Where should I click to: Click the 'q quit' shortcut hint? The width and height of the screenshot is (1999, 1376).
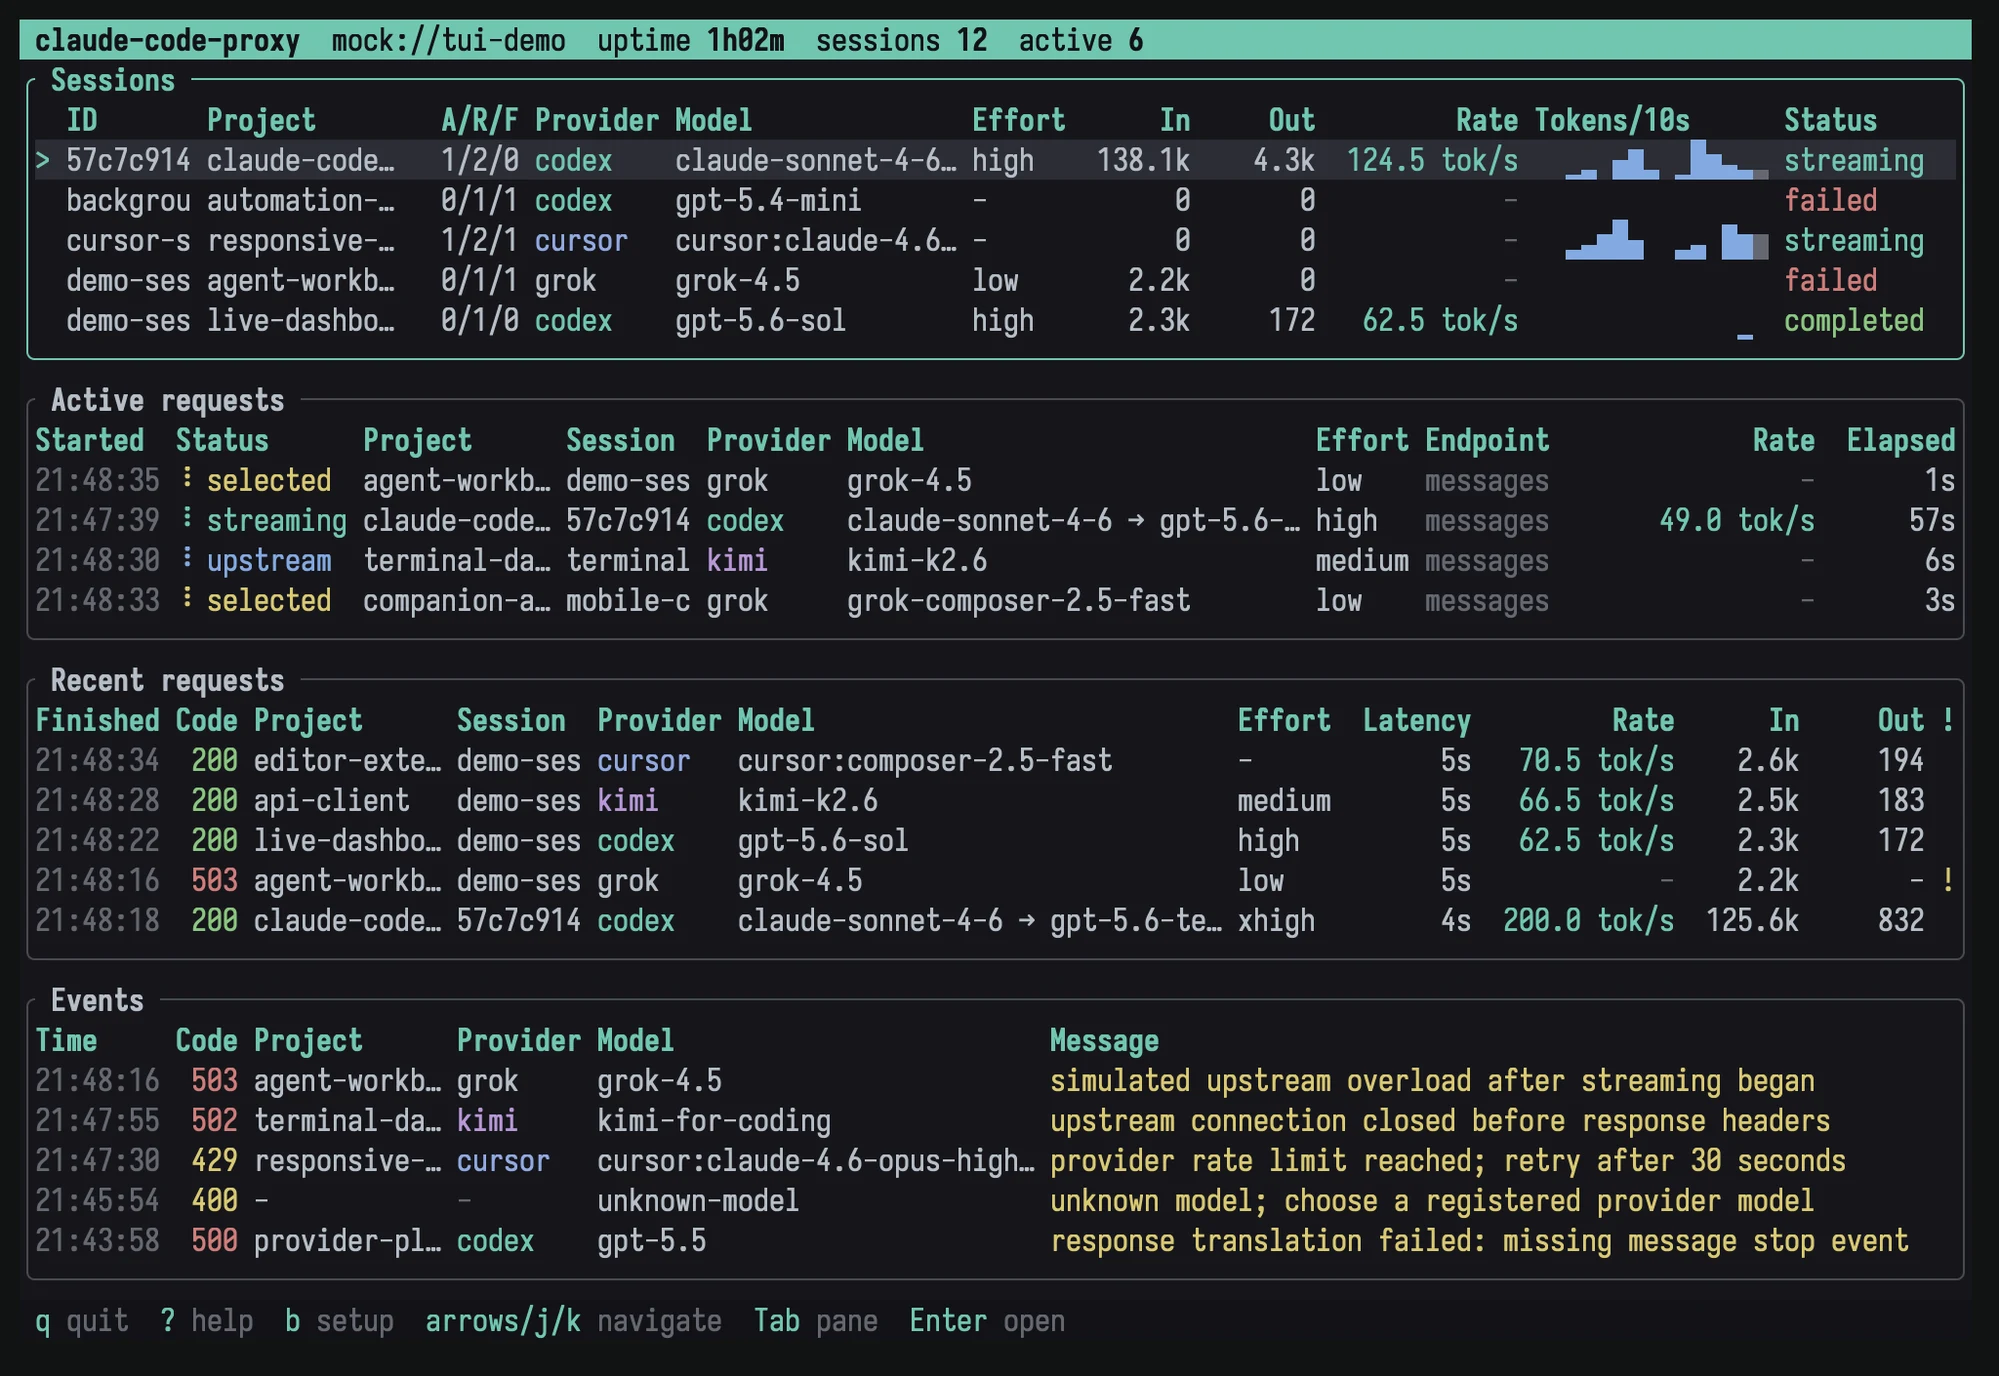(x=82, y=1321)
